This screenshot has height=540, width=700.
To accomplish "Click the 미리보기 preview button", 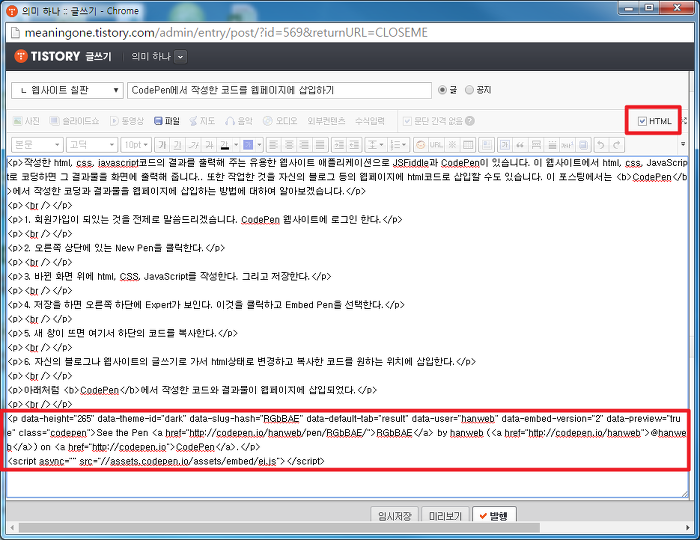I will pyautogui.click(x=445, y=515).
